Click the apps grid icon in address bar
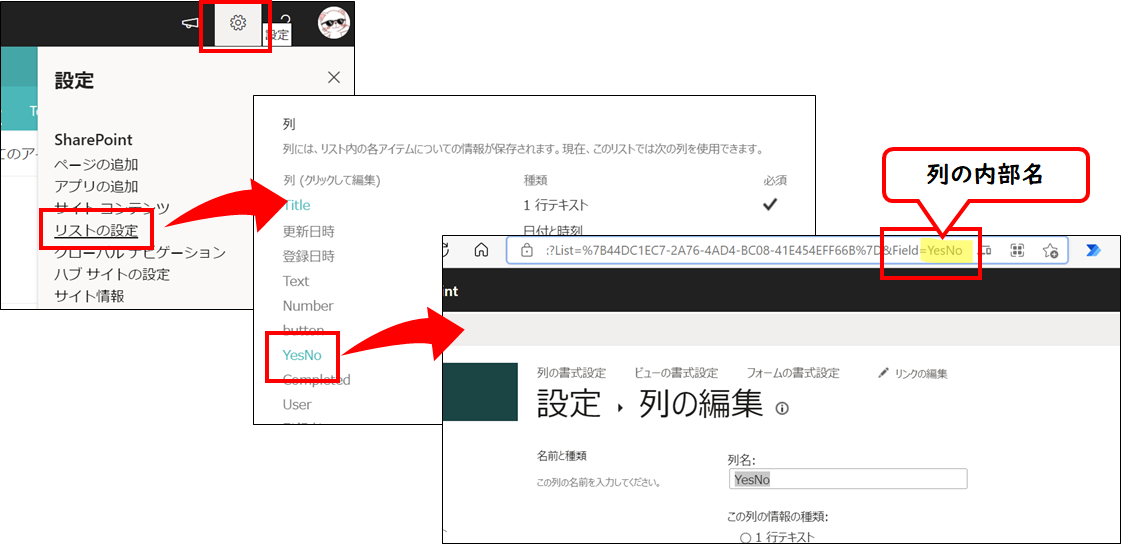This screenshot has width=1121, height=544. coord(1018,250)
